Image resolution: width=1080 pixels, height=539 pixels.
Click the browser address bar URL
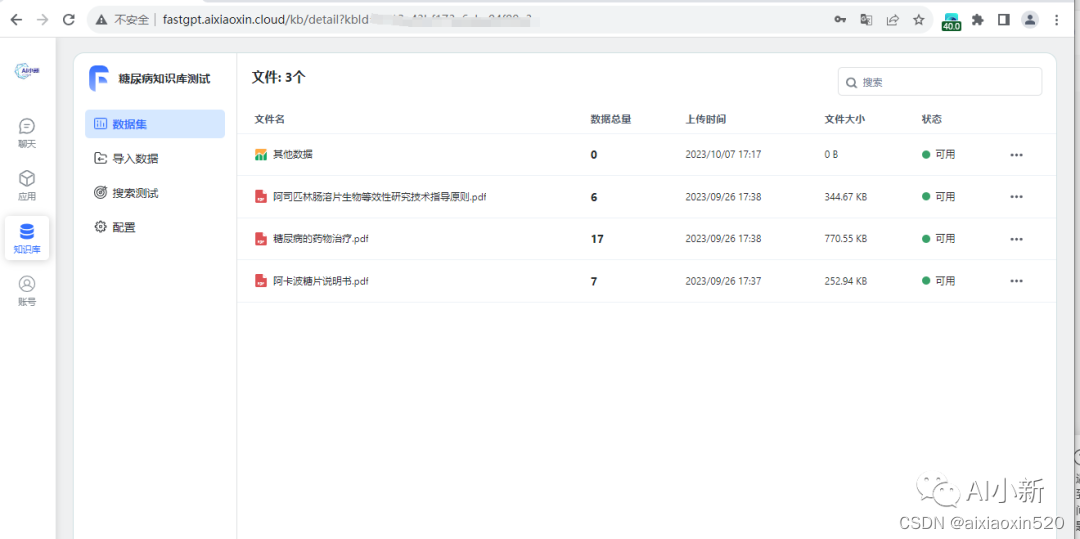pyautogui.click(x=347, y=20)
